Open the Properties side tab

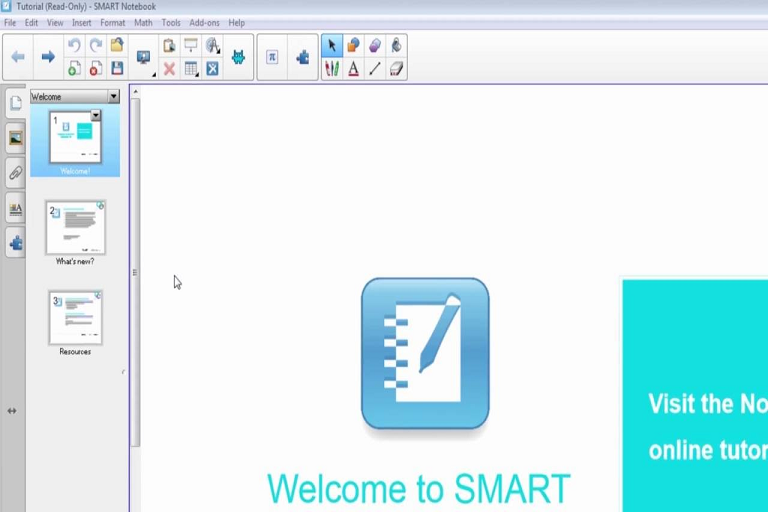pyautogui.click(x=16, y=209)
